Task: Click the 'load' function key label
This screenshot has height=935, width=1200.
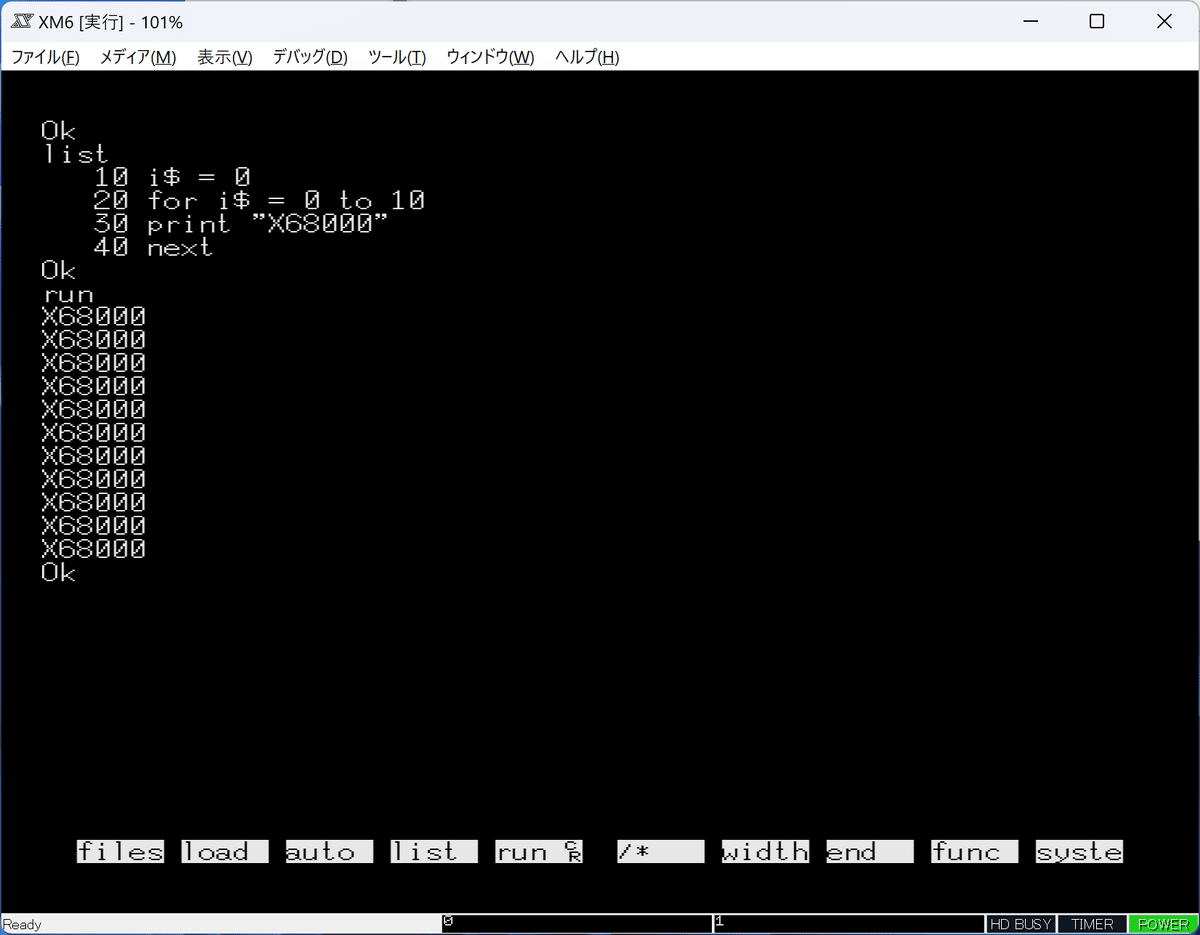Action: click(225, 851)
